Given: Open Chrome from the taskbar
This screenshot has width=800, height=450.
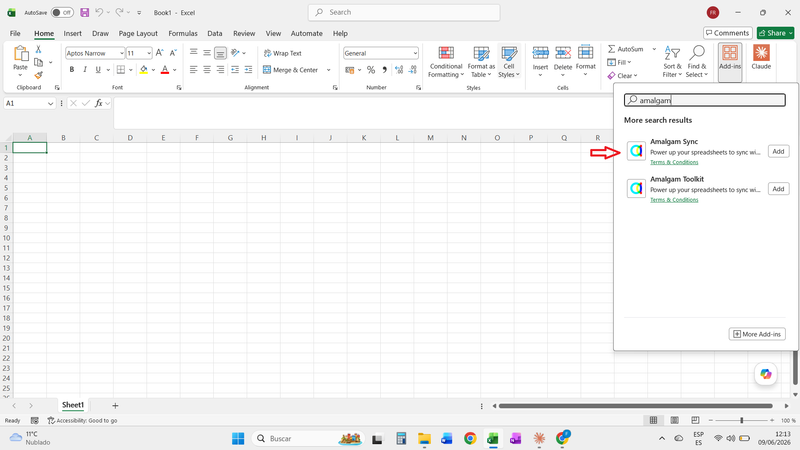Looking at the screenshot, I should point(470,438).
